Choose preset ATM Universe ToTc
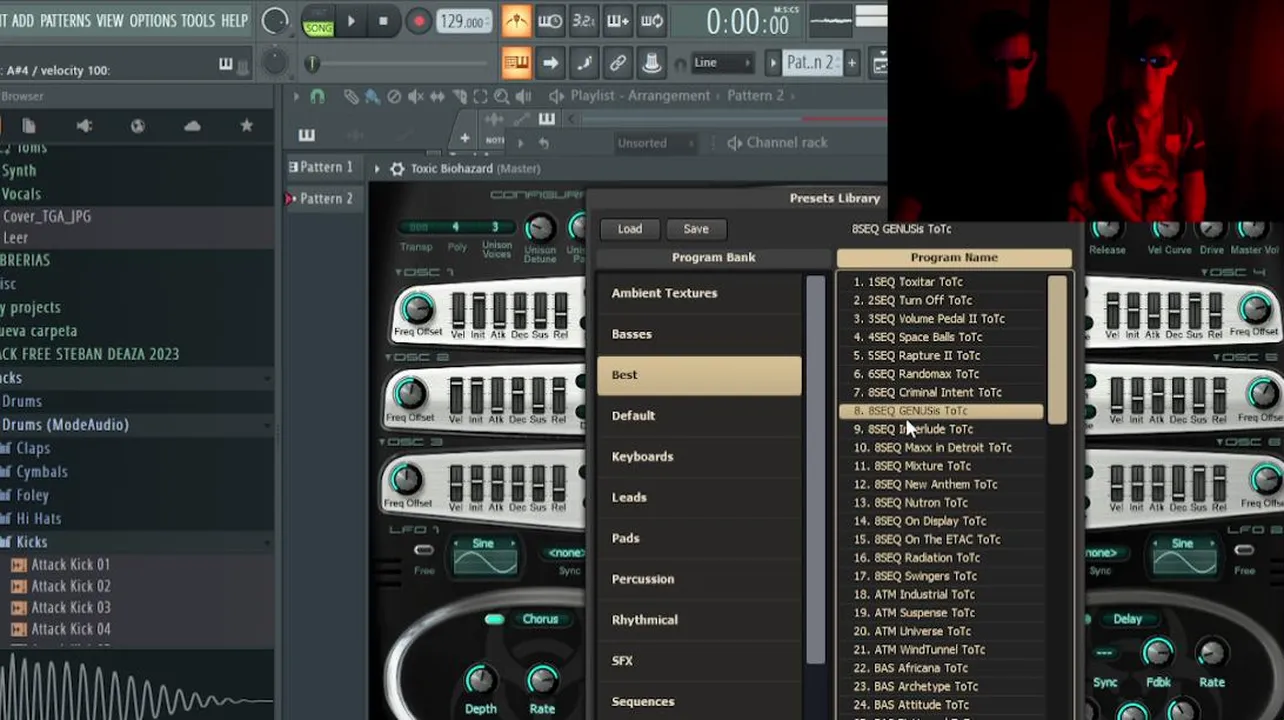The height and width of the screenshot is (720, 1284). pyautogui.click(x=942, y=631)
